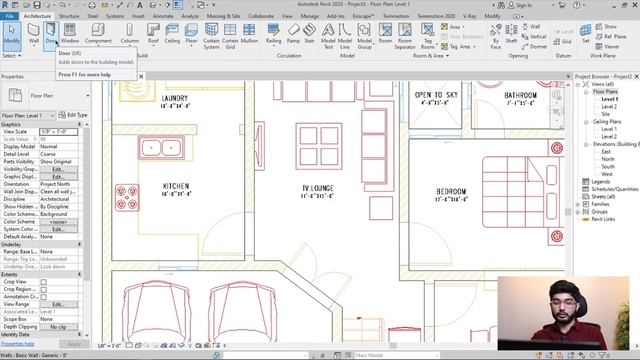Image resolution: width=640 pixels, height=360 pixels.
Task: Open the Model Group tool
Action: click(364, 36)
